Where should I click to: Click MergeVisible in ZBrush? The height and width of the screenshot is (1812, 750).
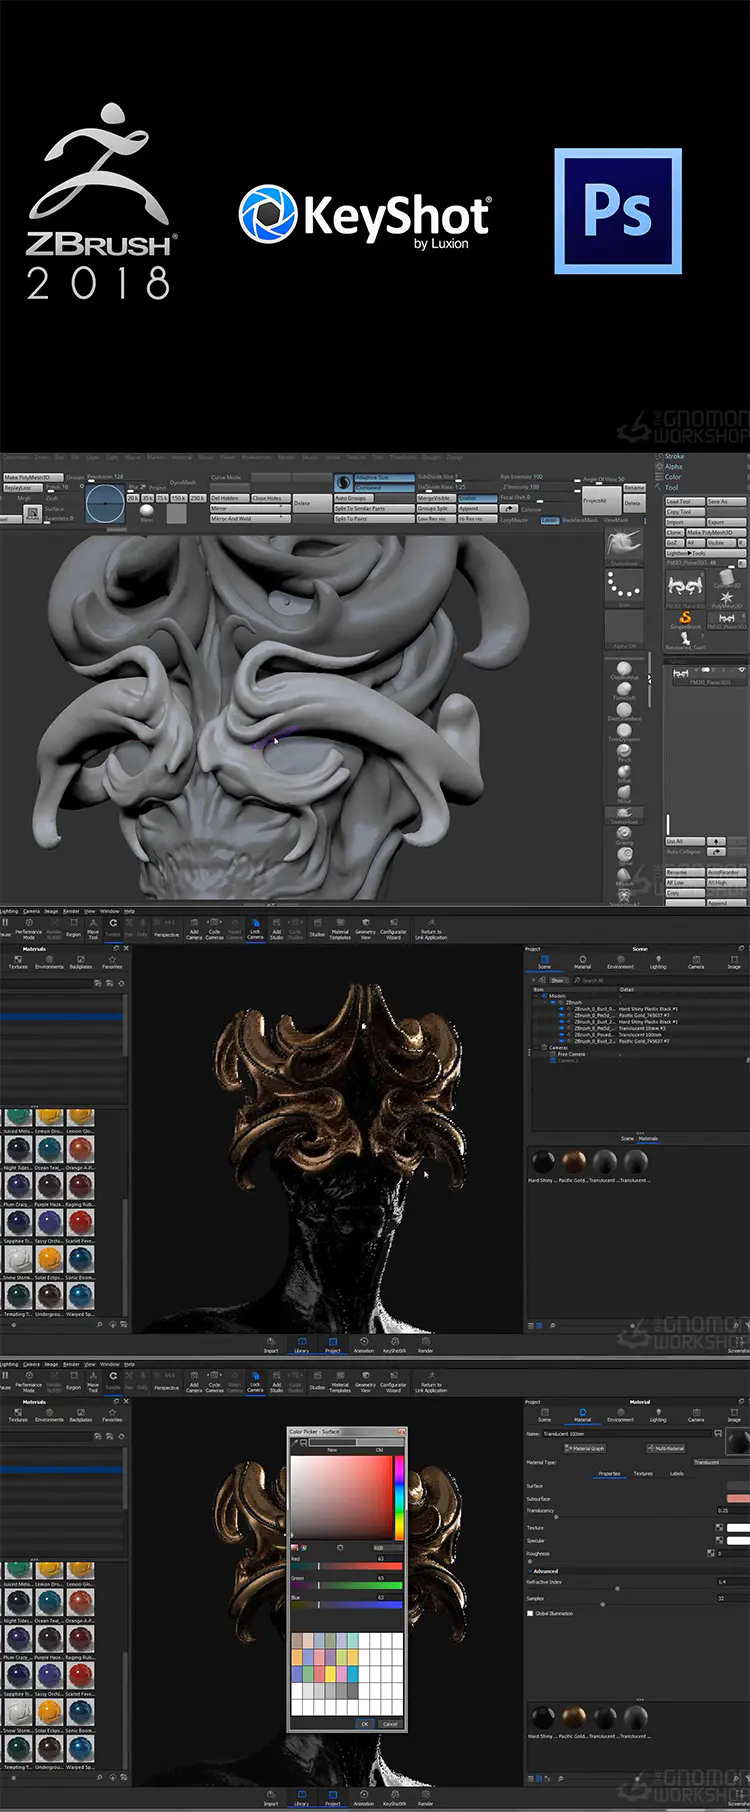[434, 498]
